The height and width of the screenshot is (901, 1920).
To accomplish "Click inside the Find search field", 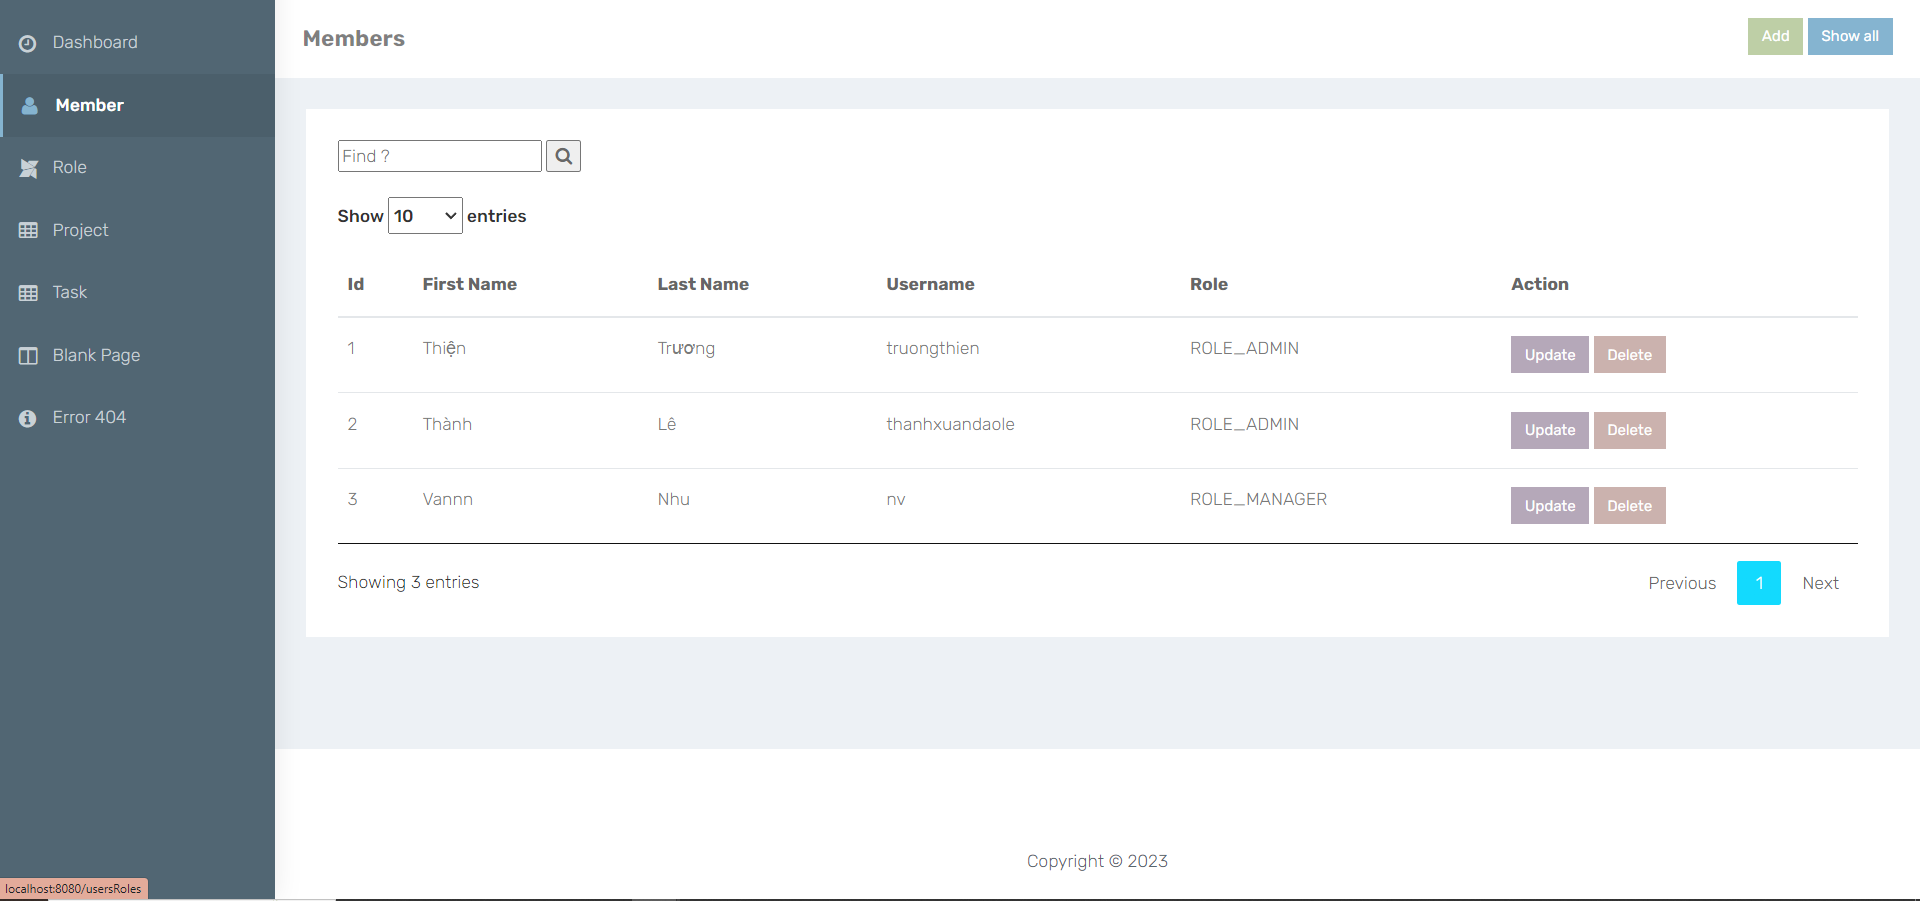I will 439,155.
